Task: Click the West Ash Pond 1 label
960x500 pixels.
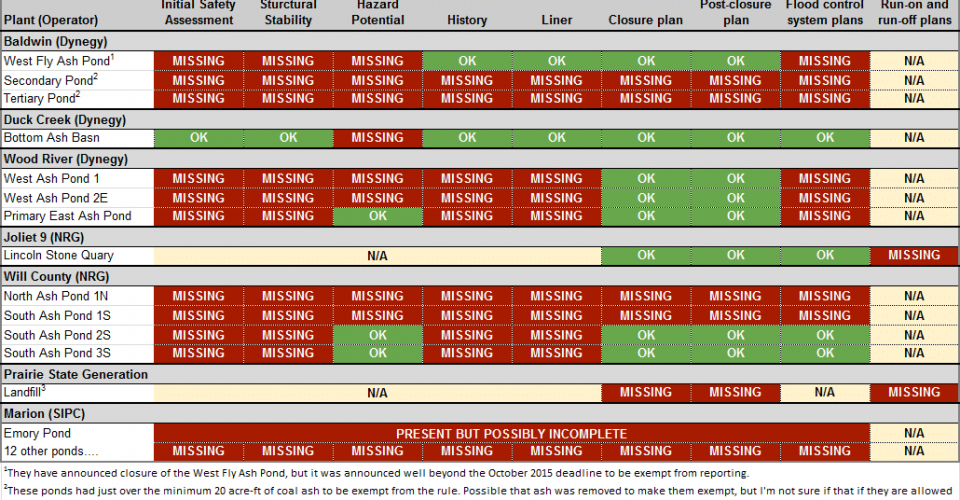Action: click(51, 178)
